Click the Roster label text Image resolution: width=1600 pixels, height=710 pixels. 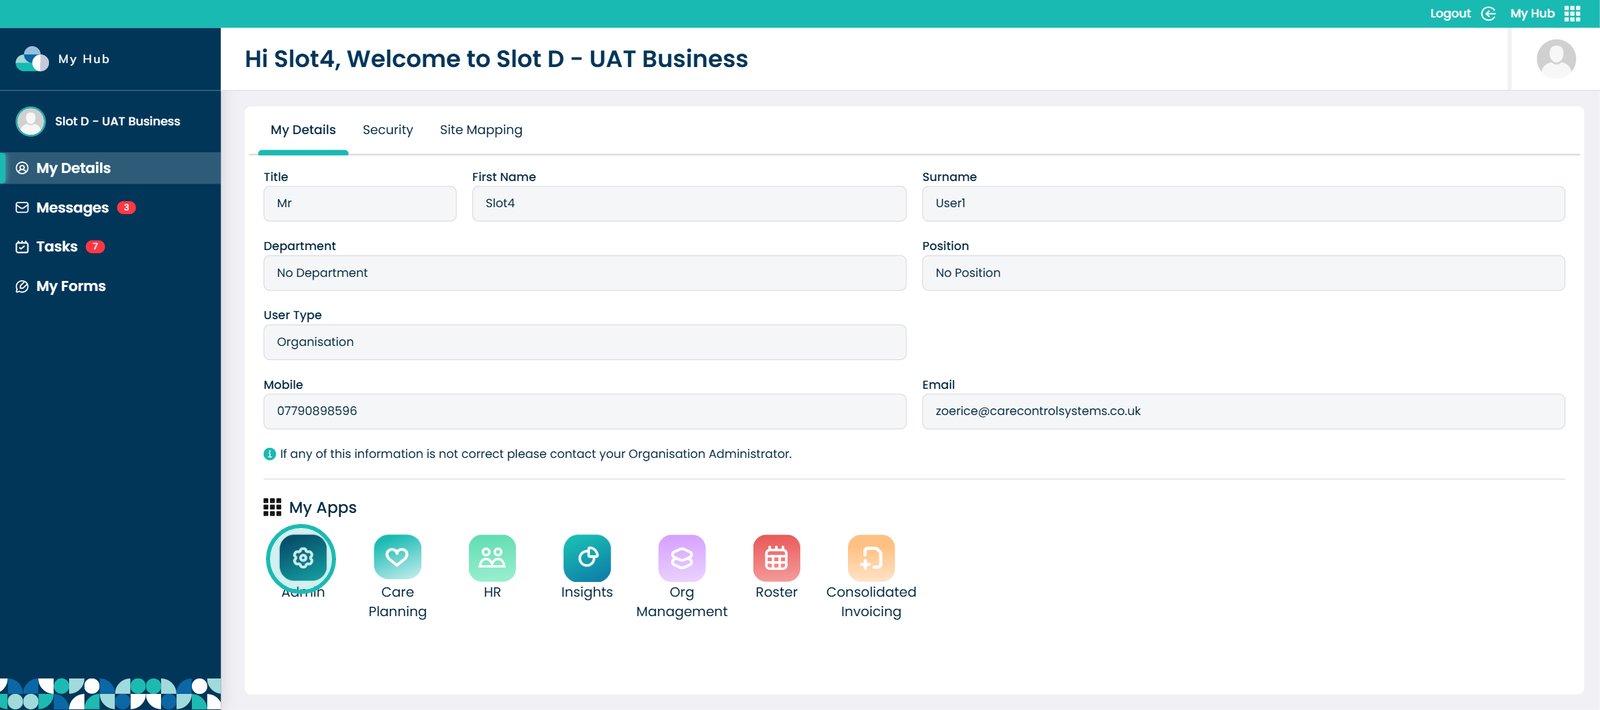click(777, 592)
